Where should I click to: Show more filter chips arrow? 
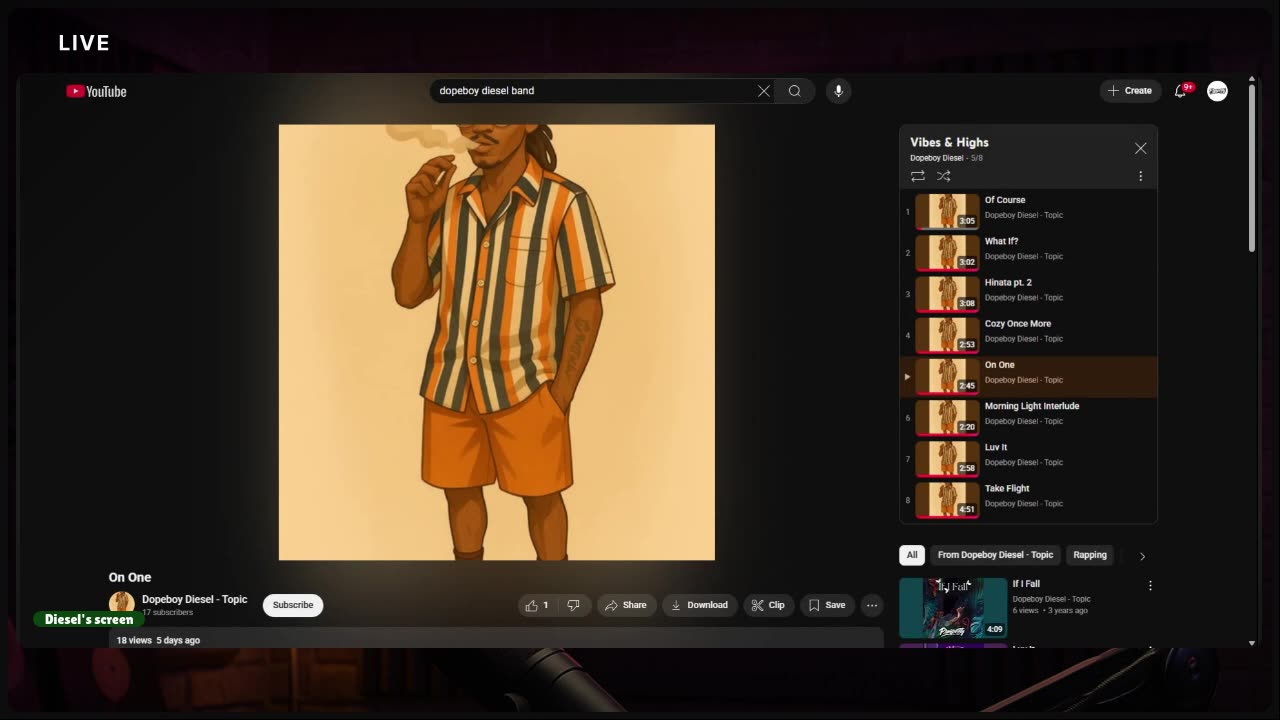[x=1142, y=556]
